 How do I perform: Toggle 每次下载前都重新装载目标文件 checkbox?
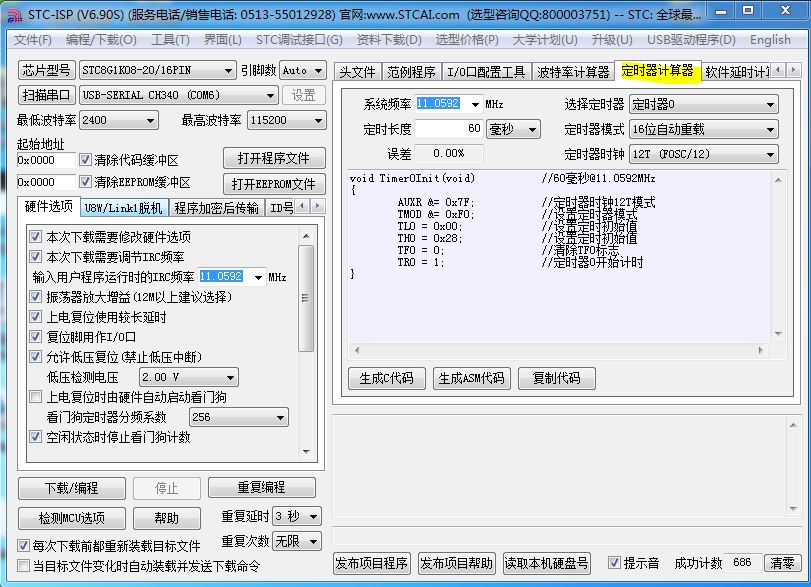[23, 545]
